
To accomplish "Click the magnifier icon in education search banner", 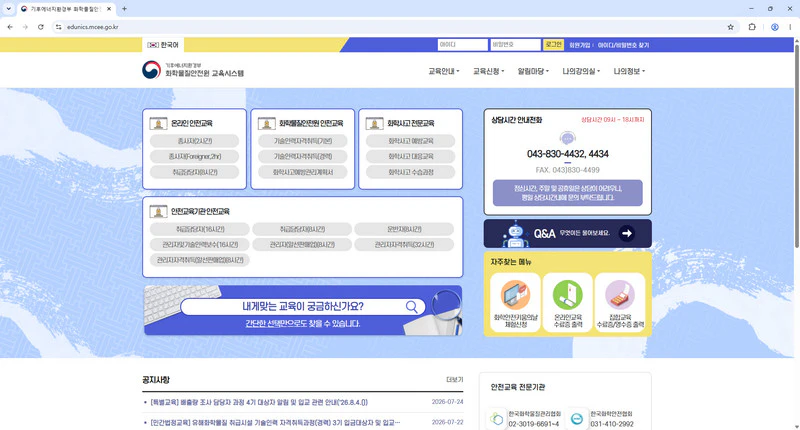I will 411,307.
